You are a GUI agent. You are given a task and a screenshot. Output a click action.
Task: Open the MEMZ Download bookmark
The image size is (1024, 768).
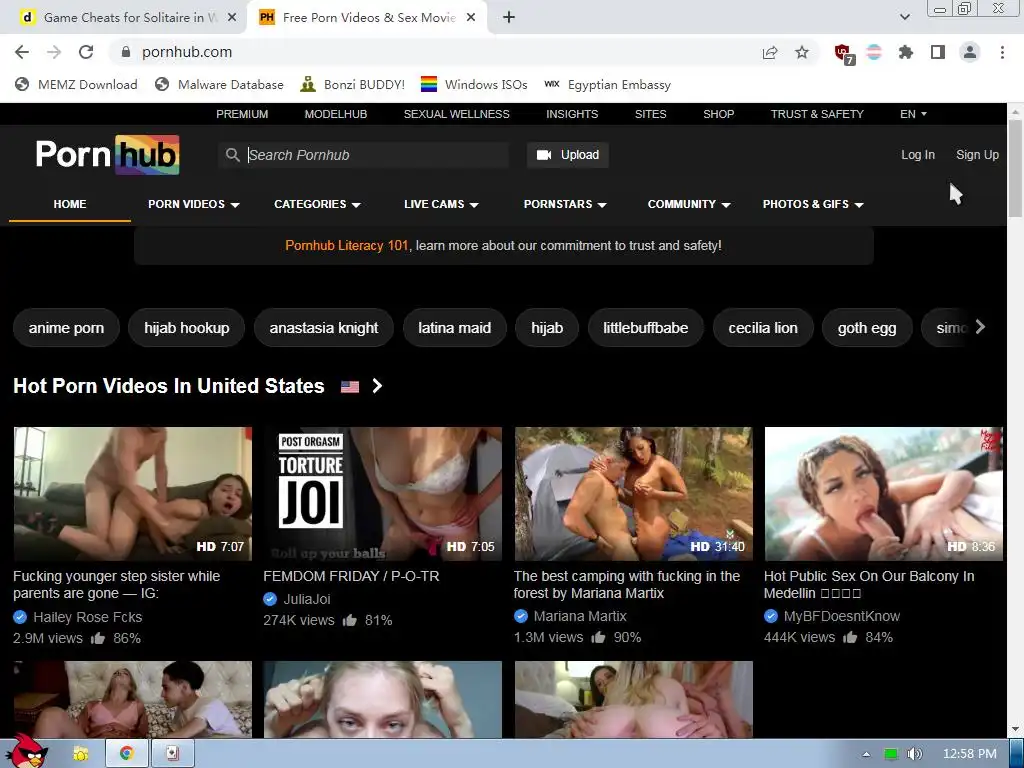click(x=76, y=84)
